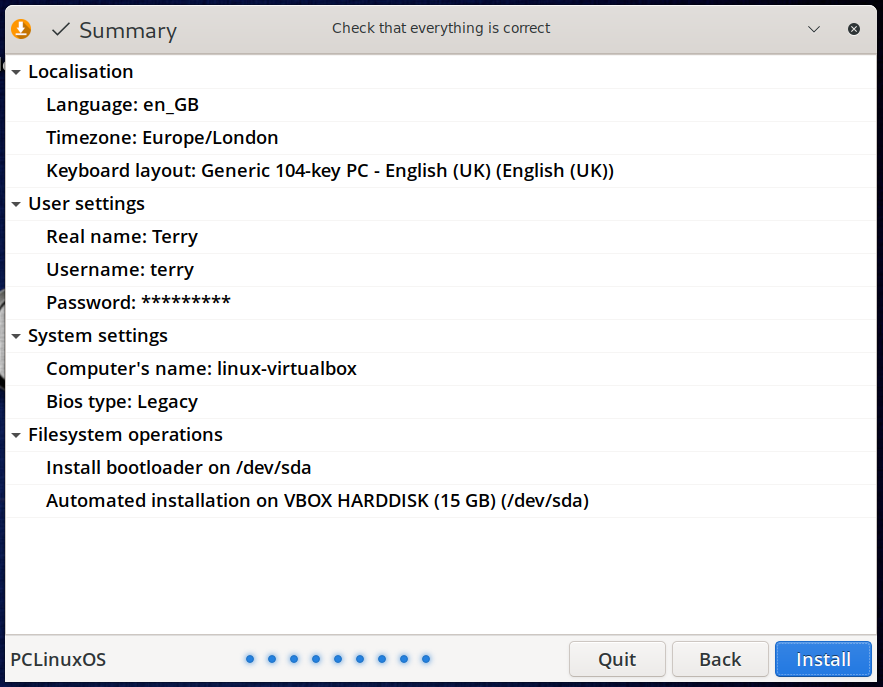This screenshot has height=687, width=883.
Task: Close the installer window
Action: tap(854, 29)
